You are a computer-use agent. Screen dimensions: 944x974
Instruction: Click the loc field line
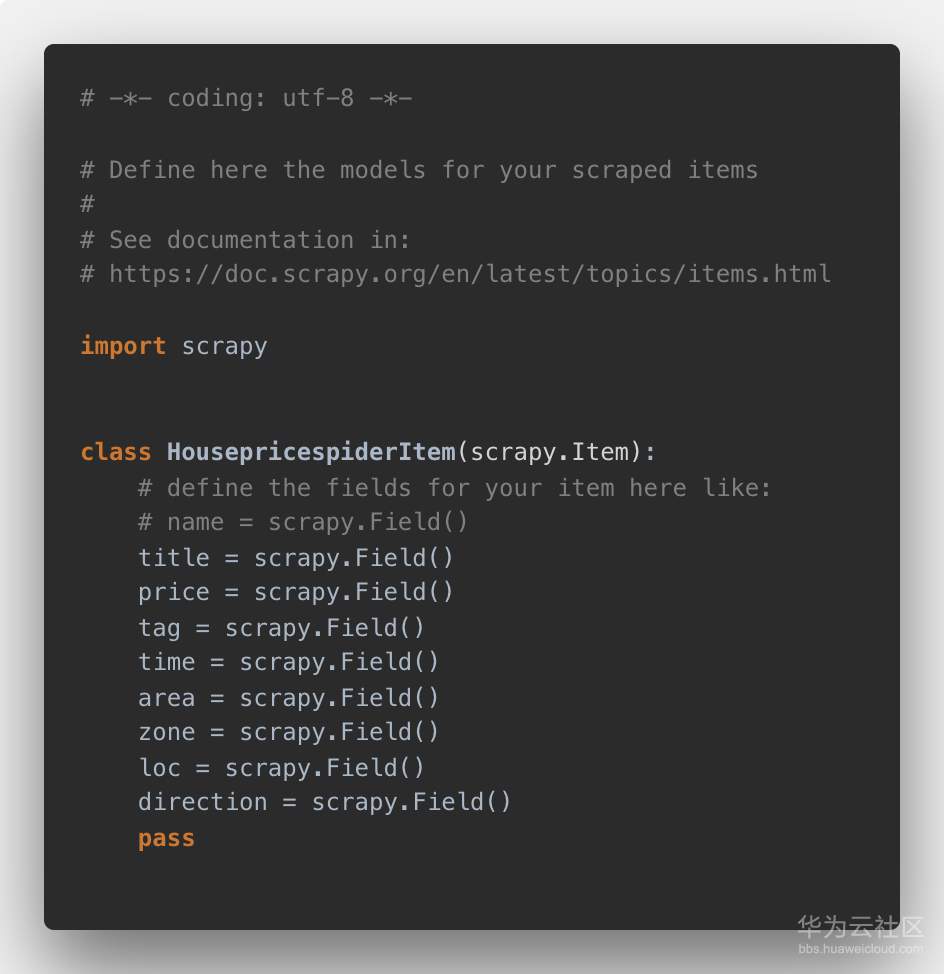(x=281, y=767)
